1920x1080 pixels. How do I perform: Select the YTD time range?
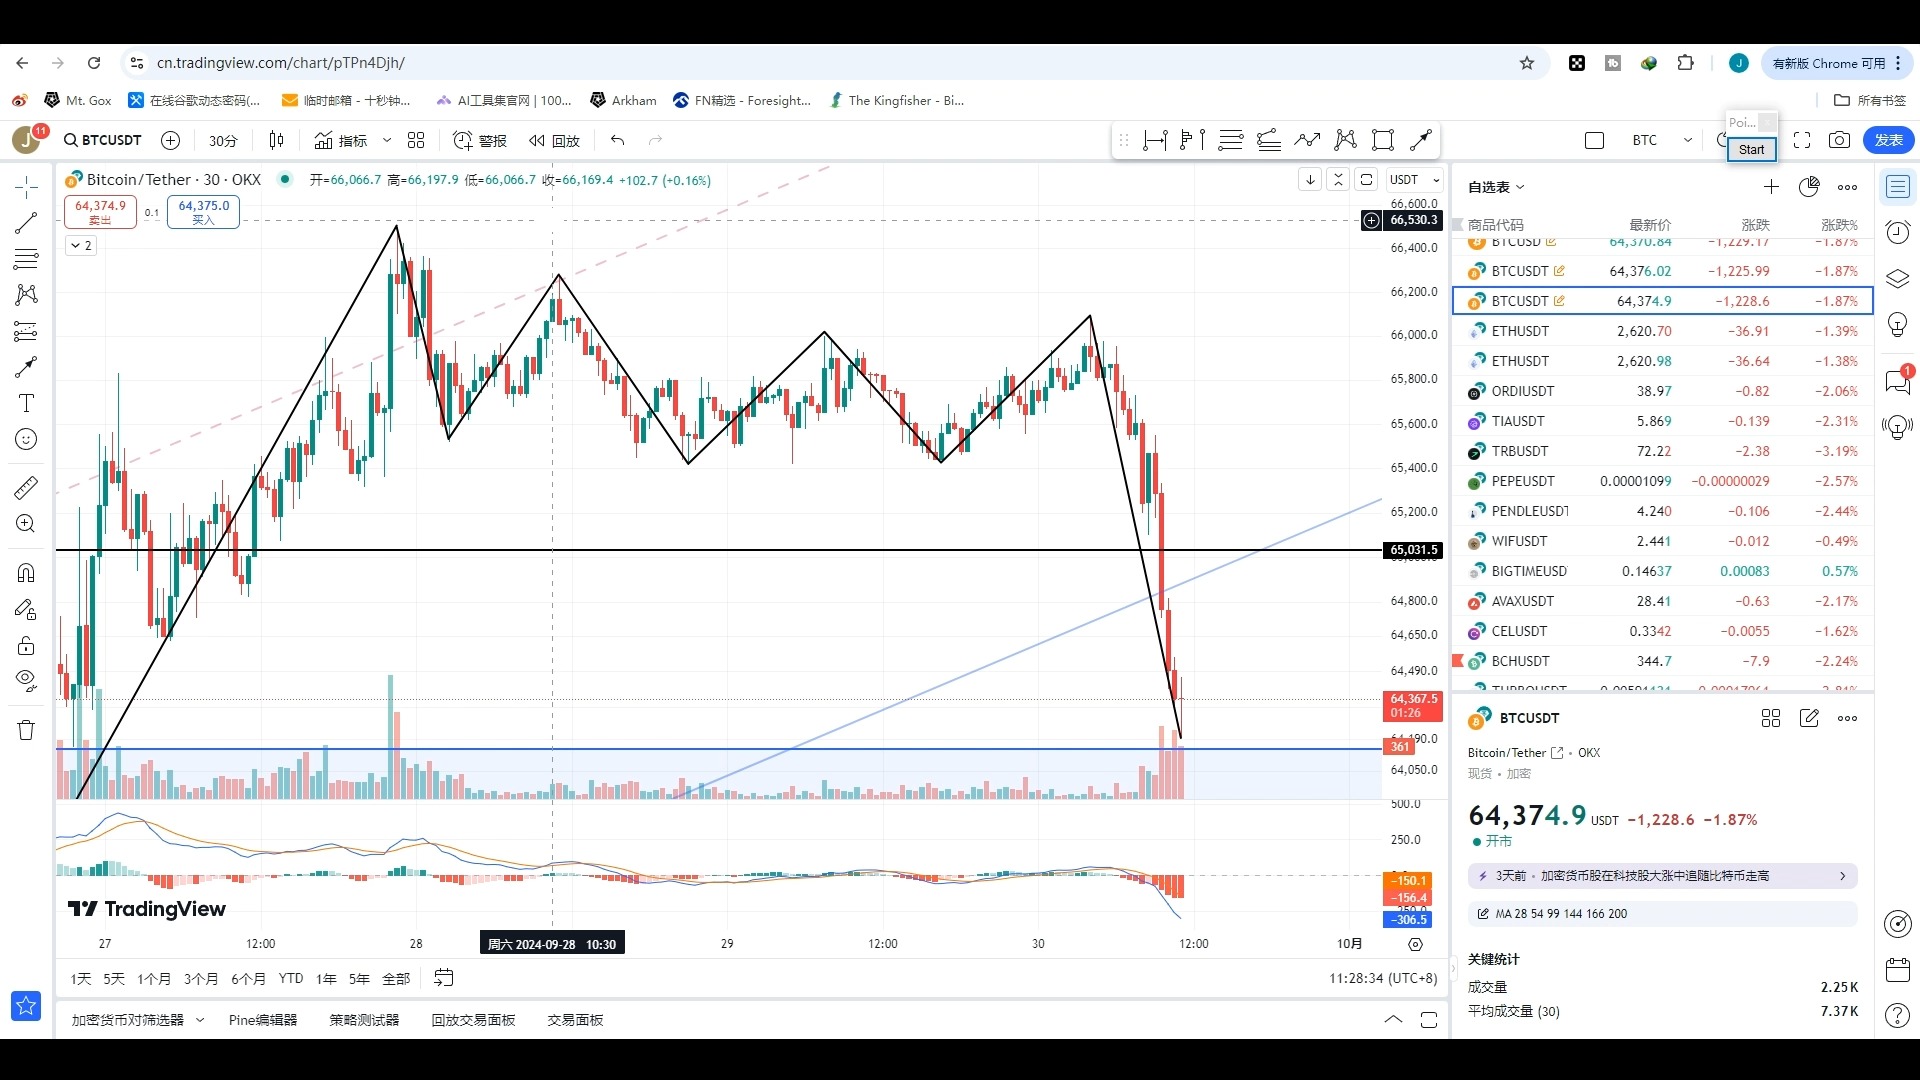coord(291,979)
